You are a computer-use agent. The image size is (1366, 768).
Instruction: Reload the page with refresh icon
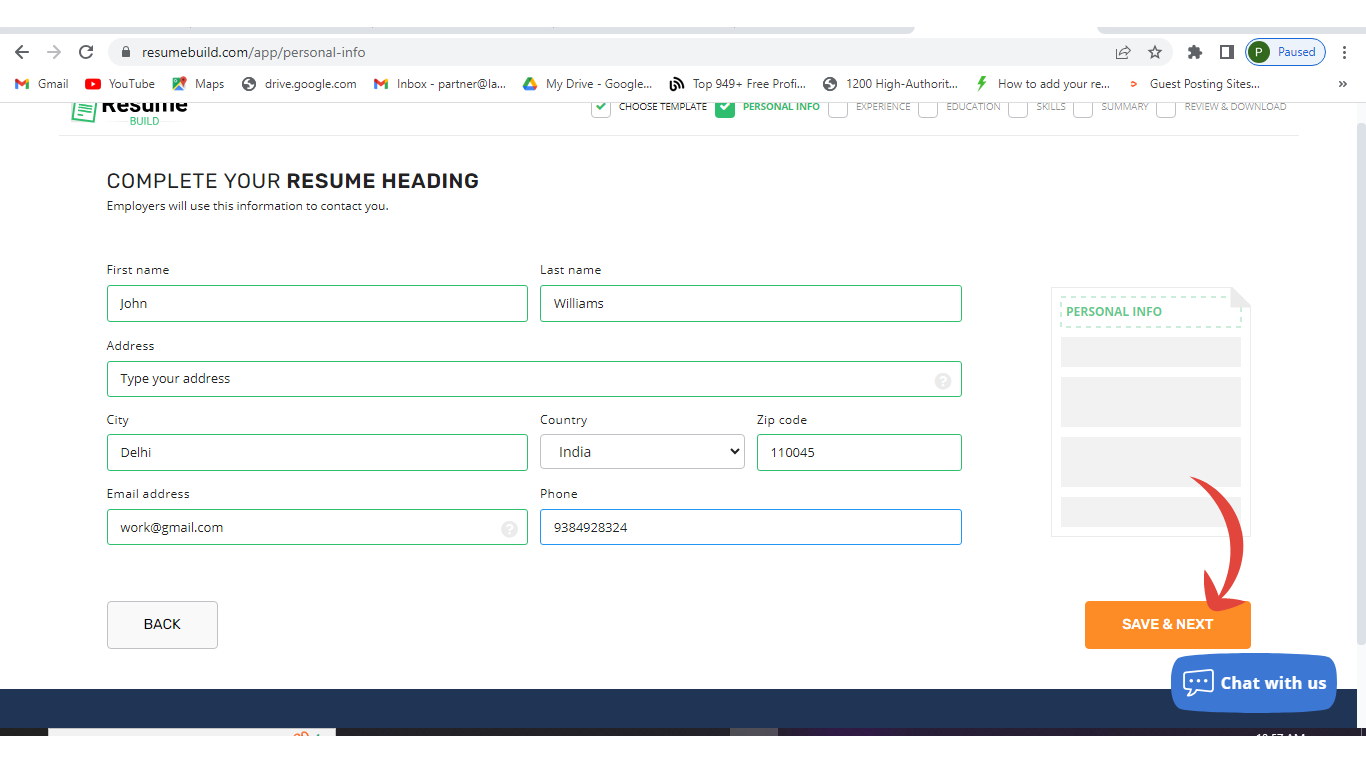[x=86, y=52]
